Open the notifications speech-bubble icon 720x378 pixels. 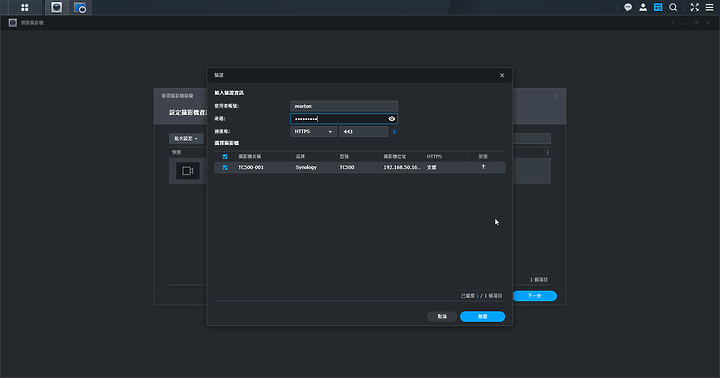(x=628, y=7)
